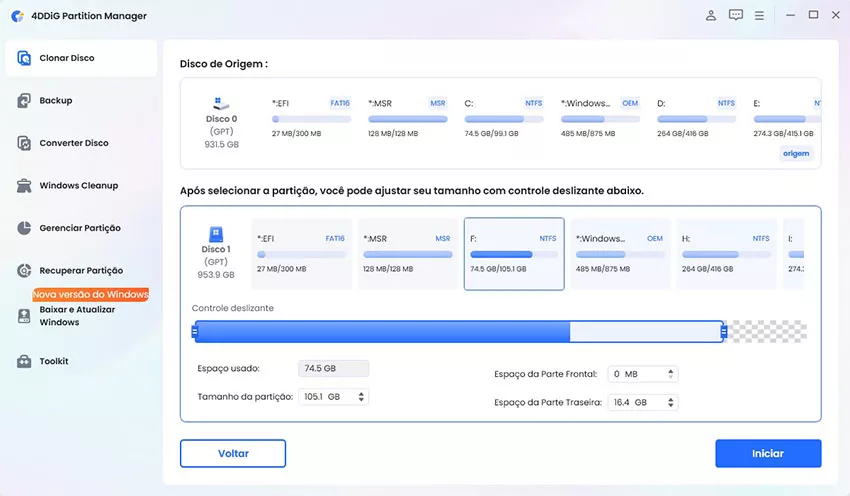
Task: Click the Clonar Disco sidebar icon
Action: tap(24, 58)
